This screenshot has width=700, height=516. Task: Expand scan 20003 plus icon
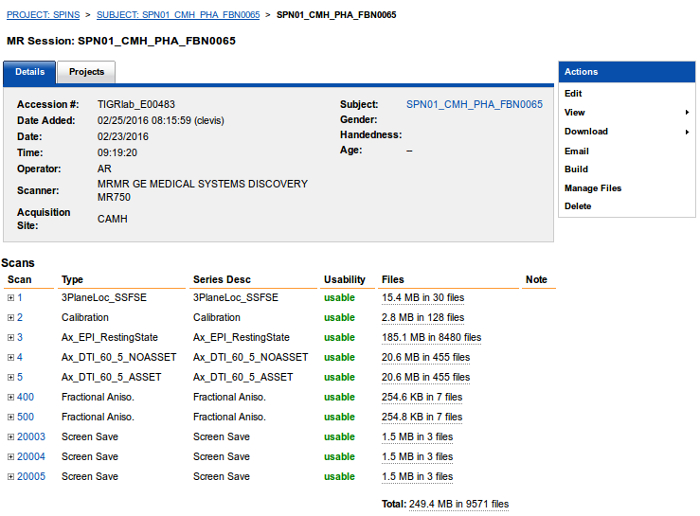click(x=11, y=437)
